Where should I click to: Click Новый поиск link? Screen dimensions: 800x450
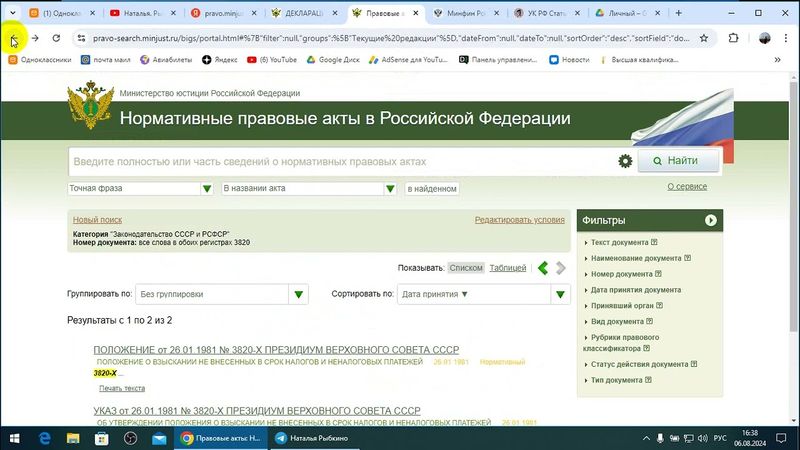click(x=97, y=220)
